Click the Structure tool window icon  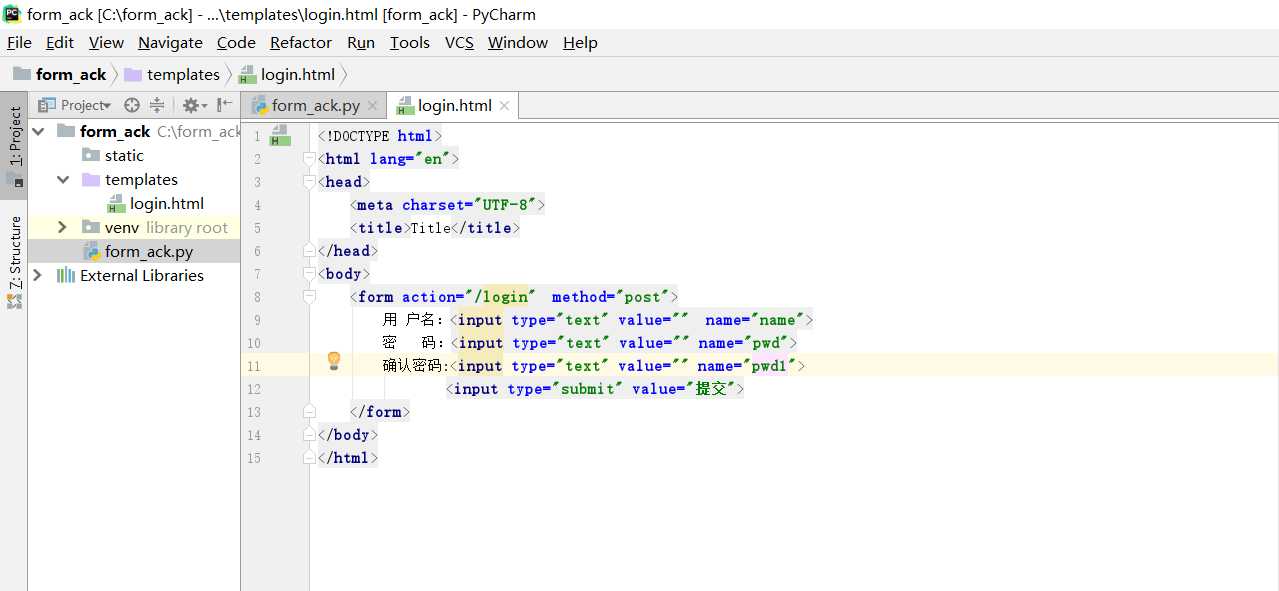14,301
